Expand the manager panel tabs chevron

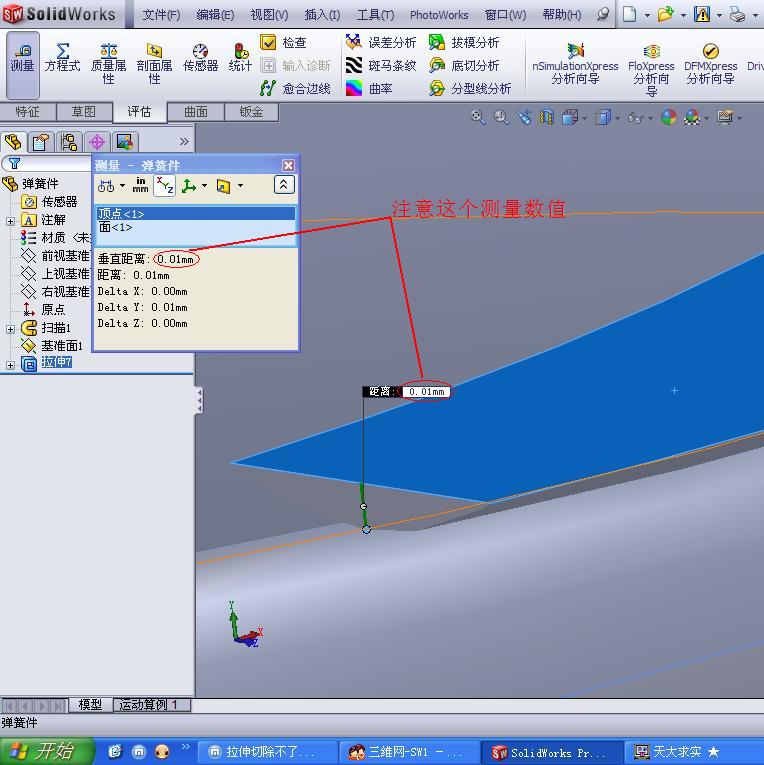click(184, 141)
